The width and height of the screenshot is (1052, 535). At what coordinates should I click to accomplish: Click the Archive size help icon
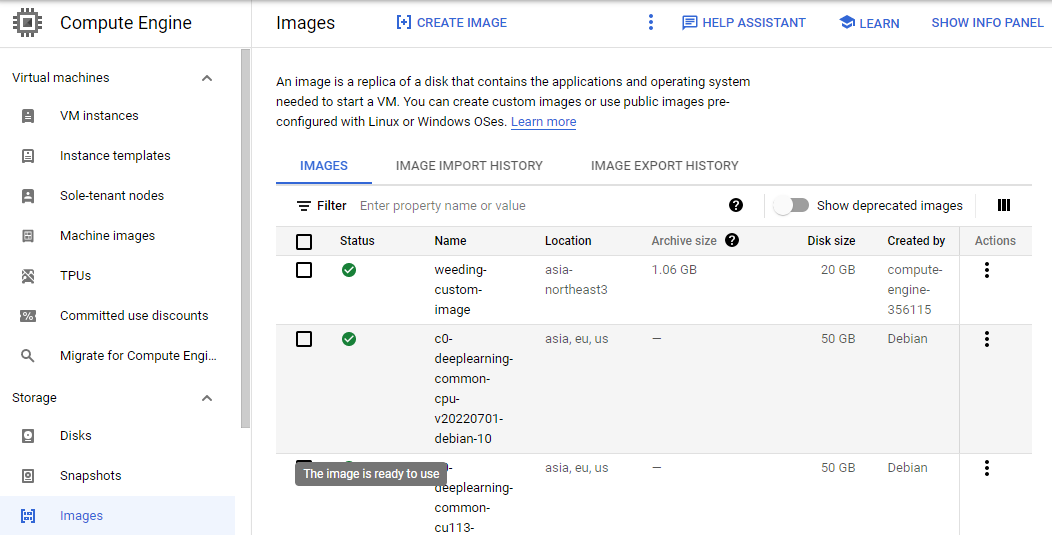pos(732,240)
